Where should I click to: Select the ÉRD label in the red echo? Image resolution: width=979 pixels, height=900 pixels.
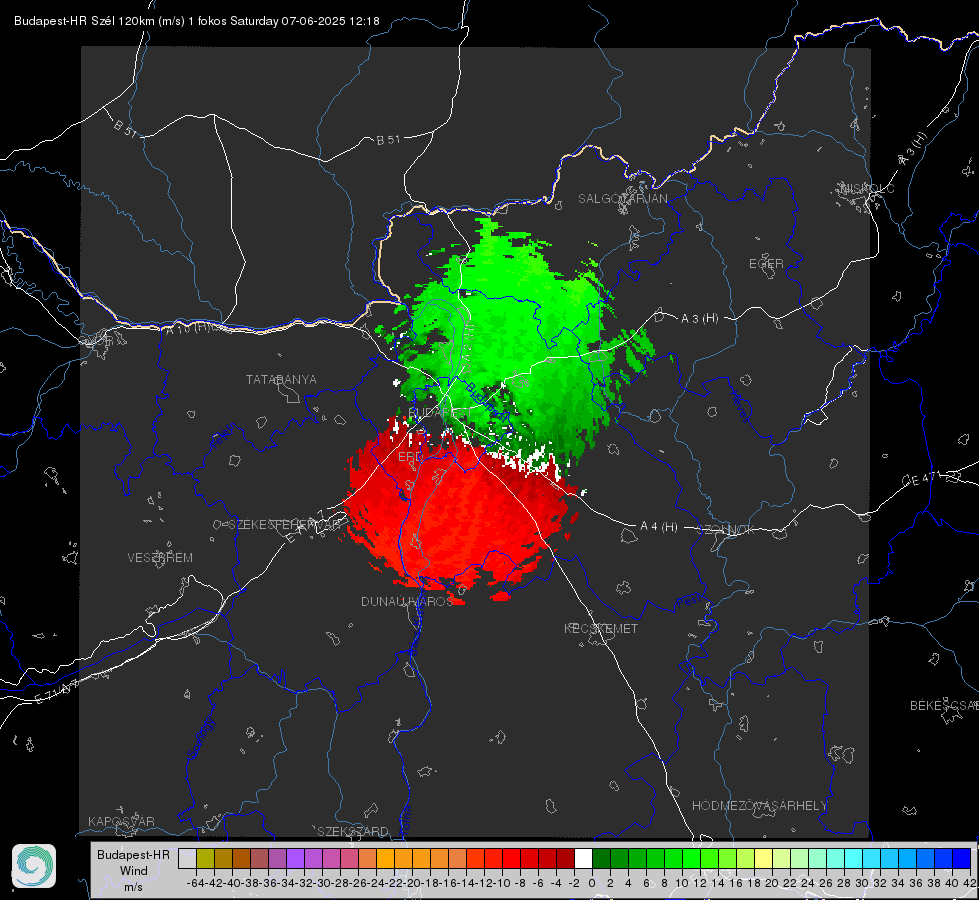410,457
